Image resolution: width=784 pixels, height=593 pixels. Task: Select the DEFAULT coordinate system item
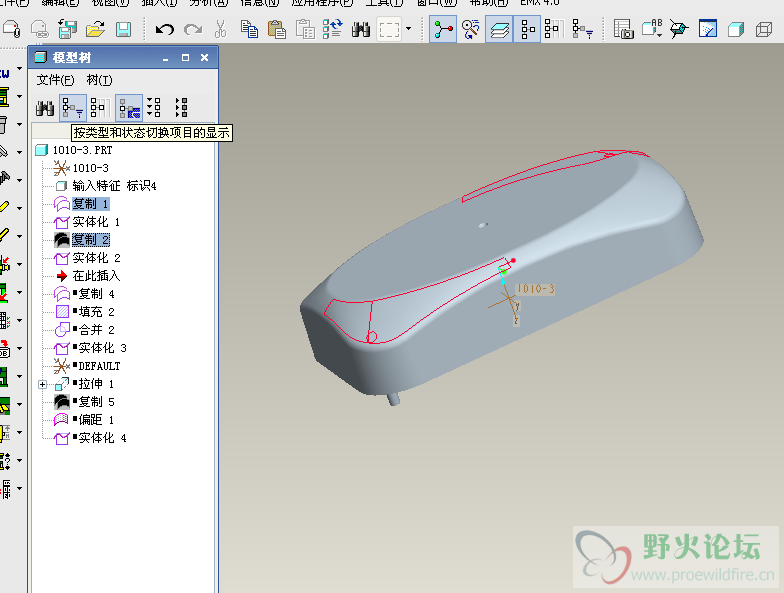coord(87,366)
